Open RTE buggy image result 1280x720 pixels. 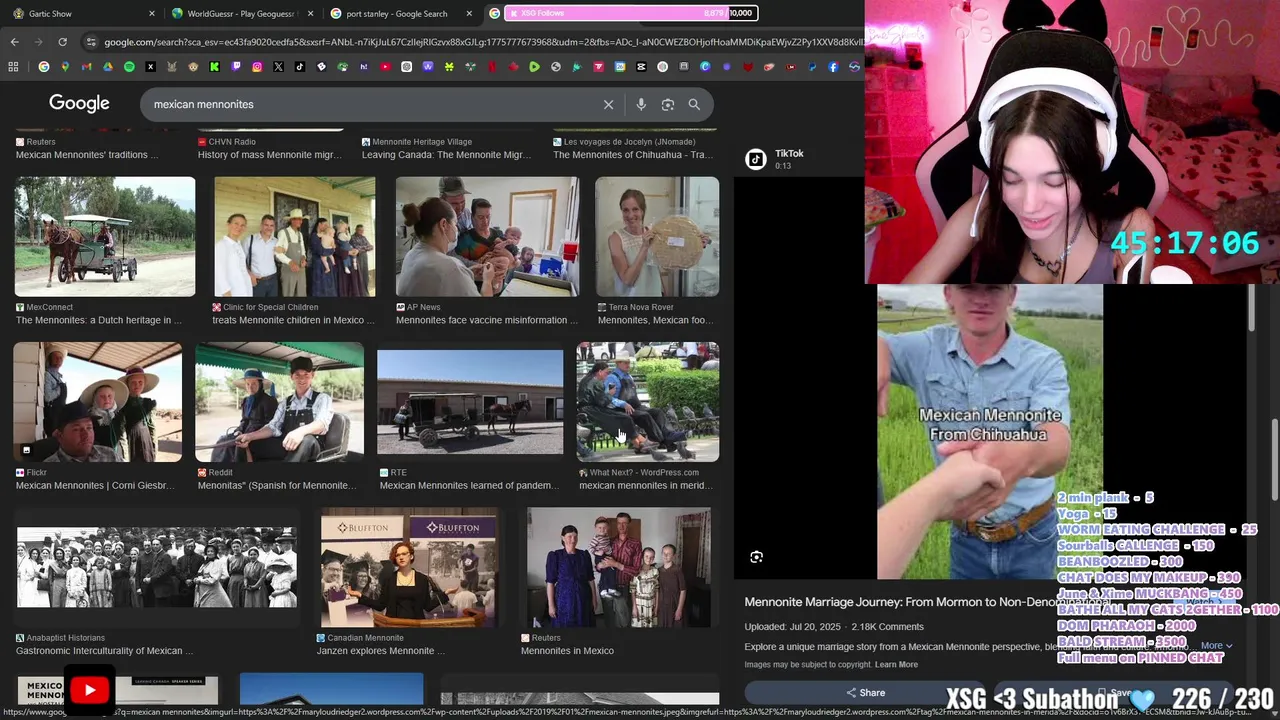[x=470, y=402]
